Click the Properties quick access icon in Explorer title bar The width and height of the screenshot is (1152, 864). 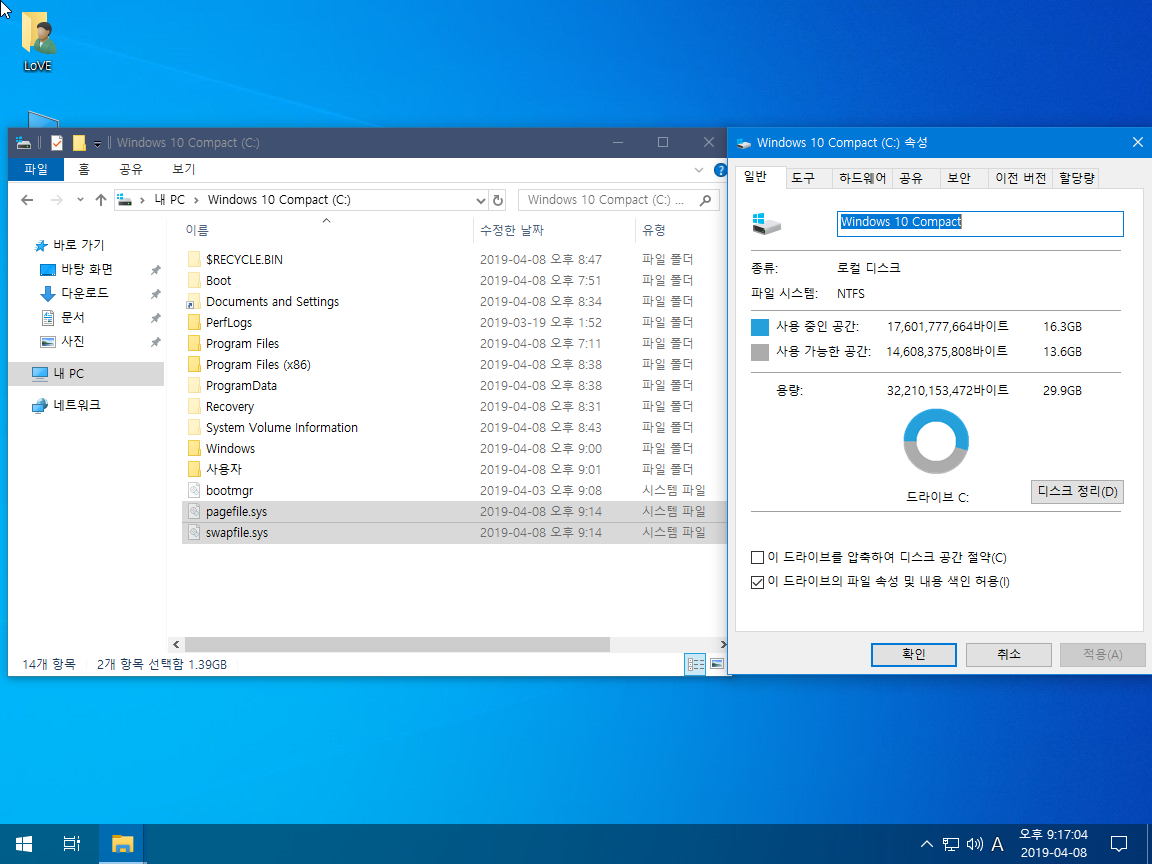point(57,143)
